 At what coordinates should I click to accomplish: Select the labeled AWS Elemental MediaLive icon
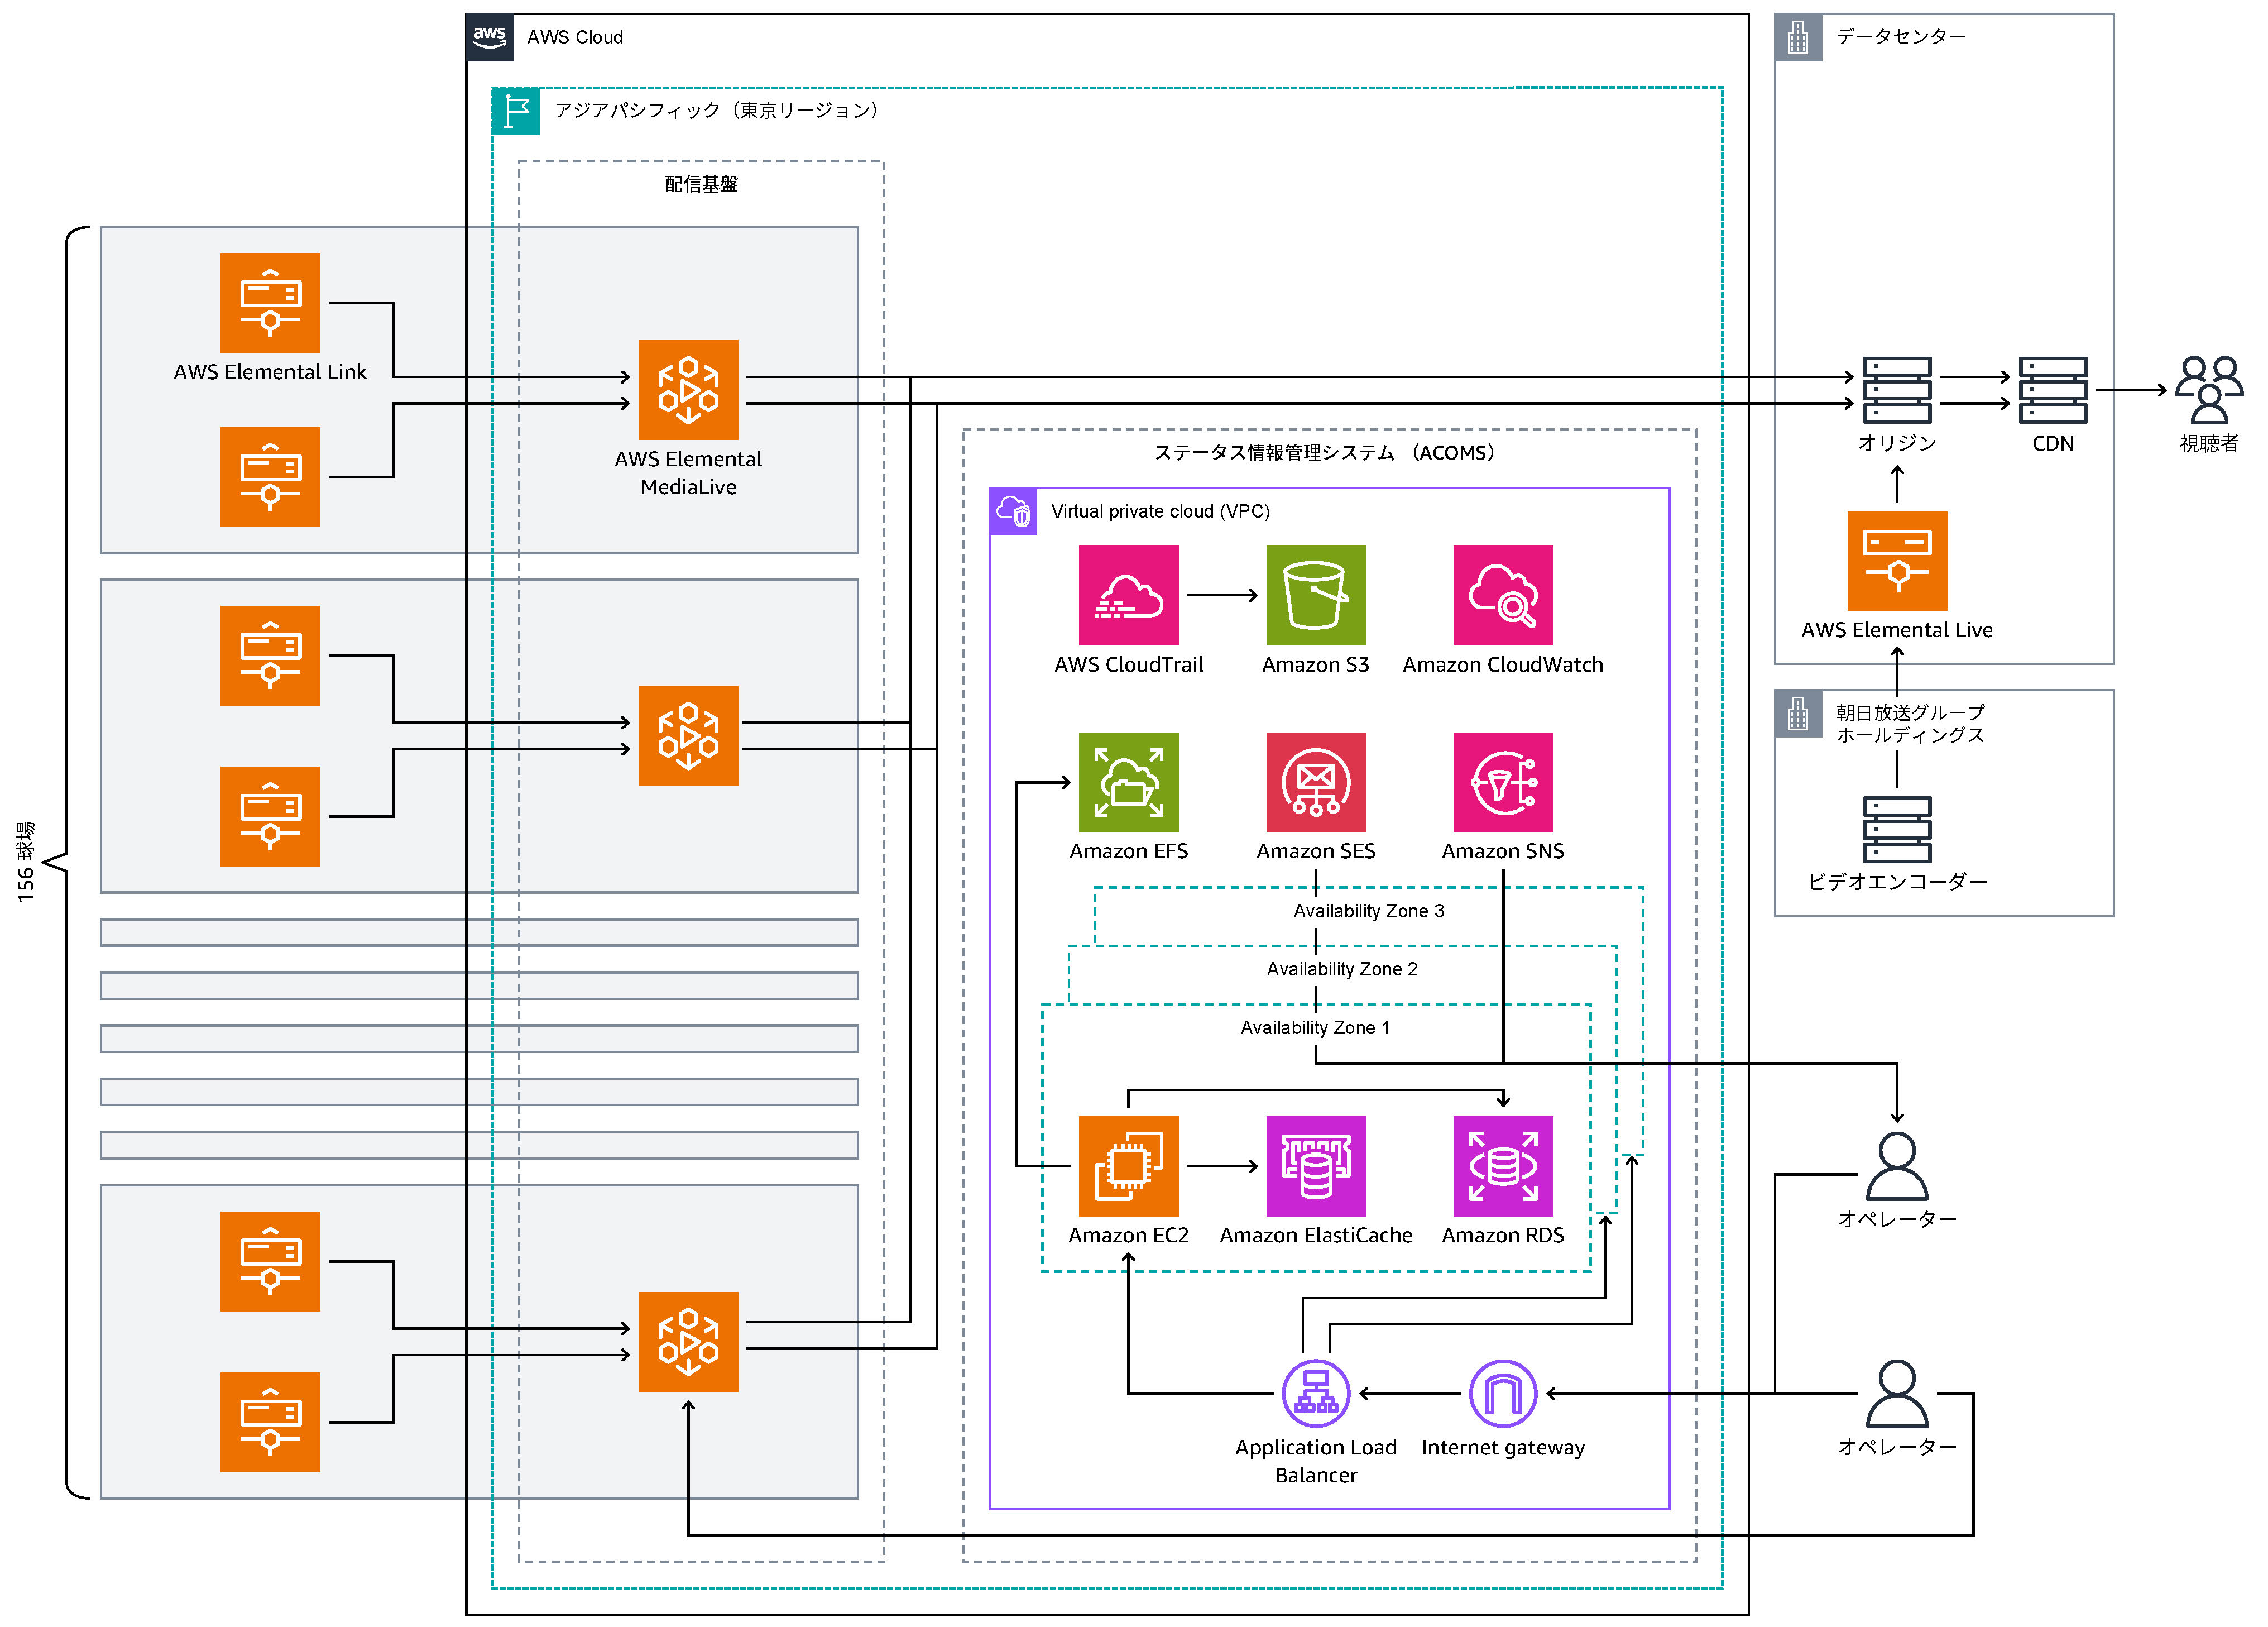(688, 390)
